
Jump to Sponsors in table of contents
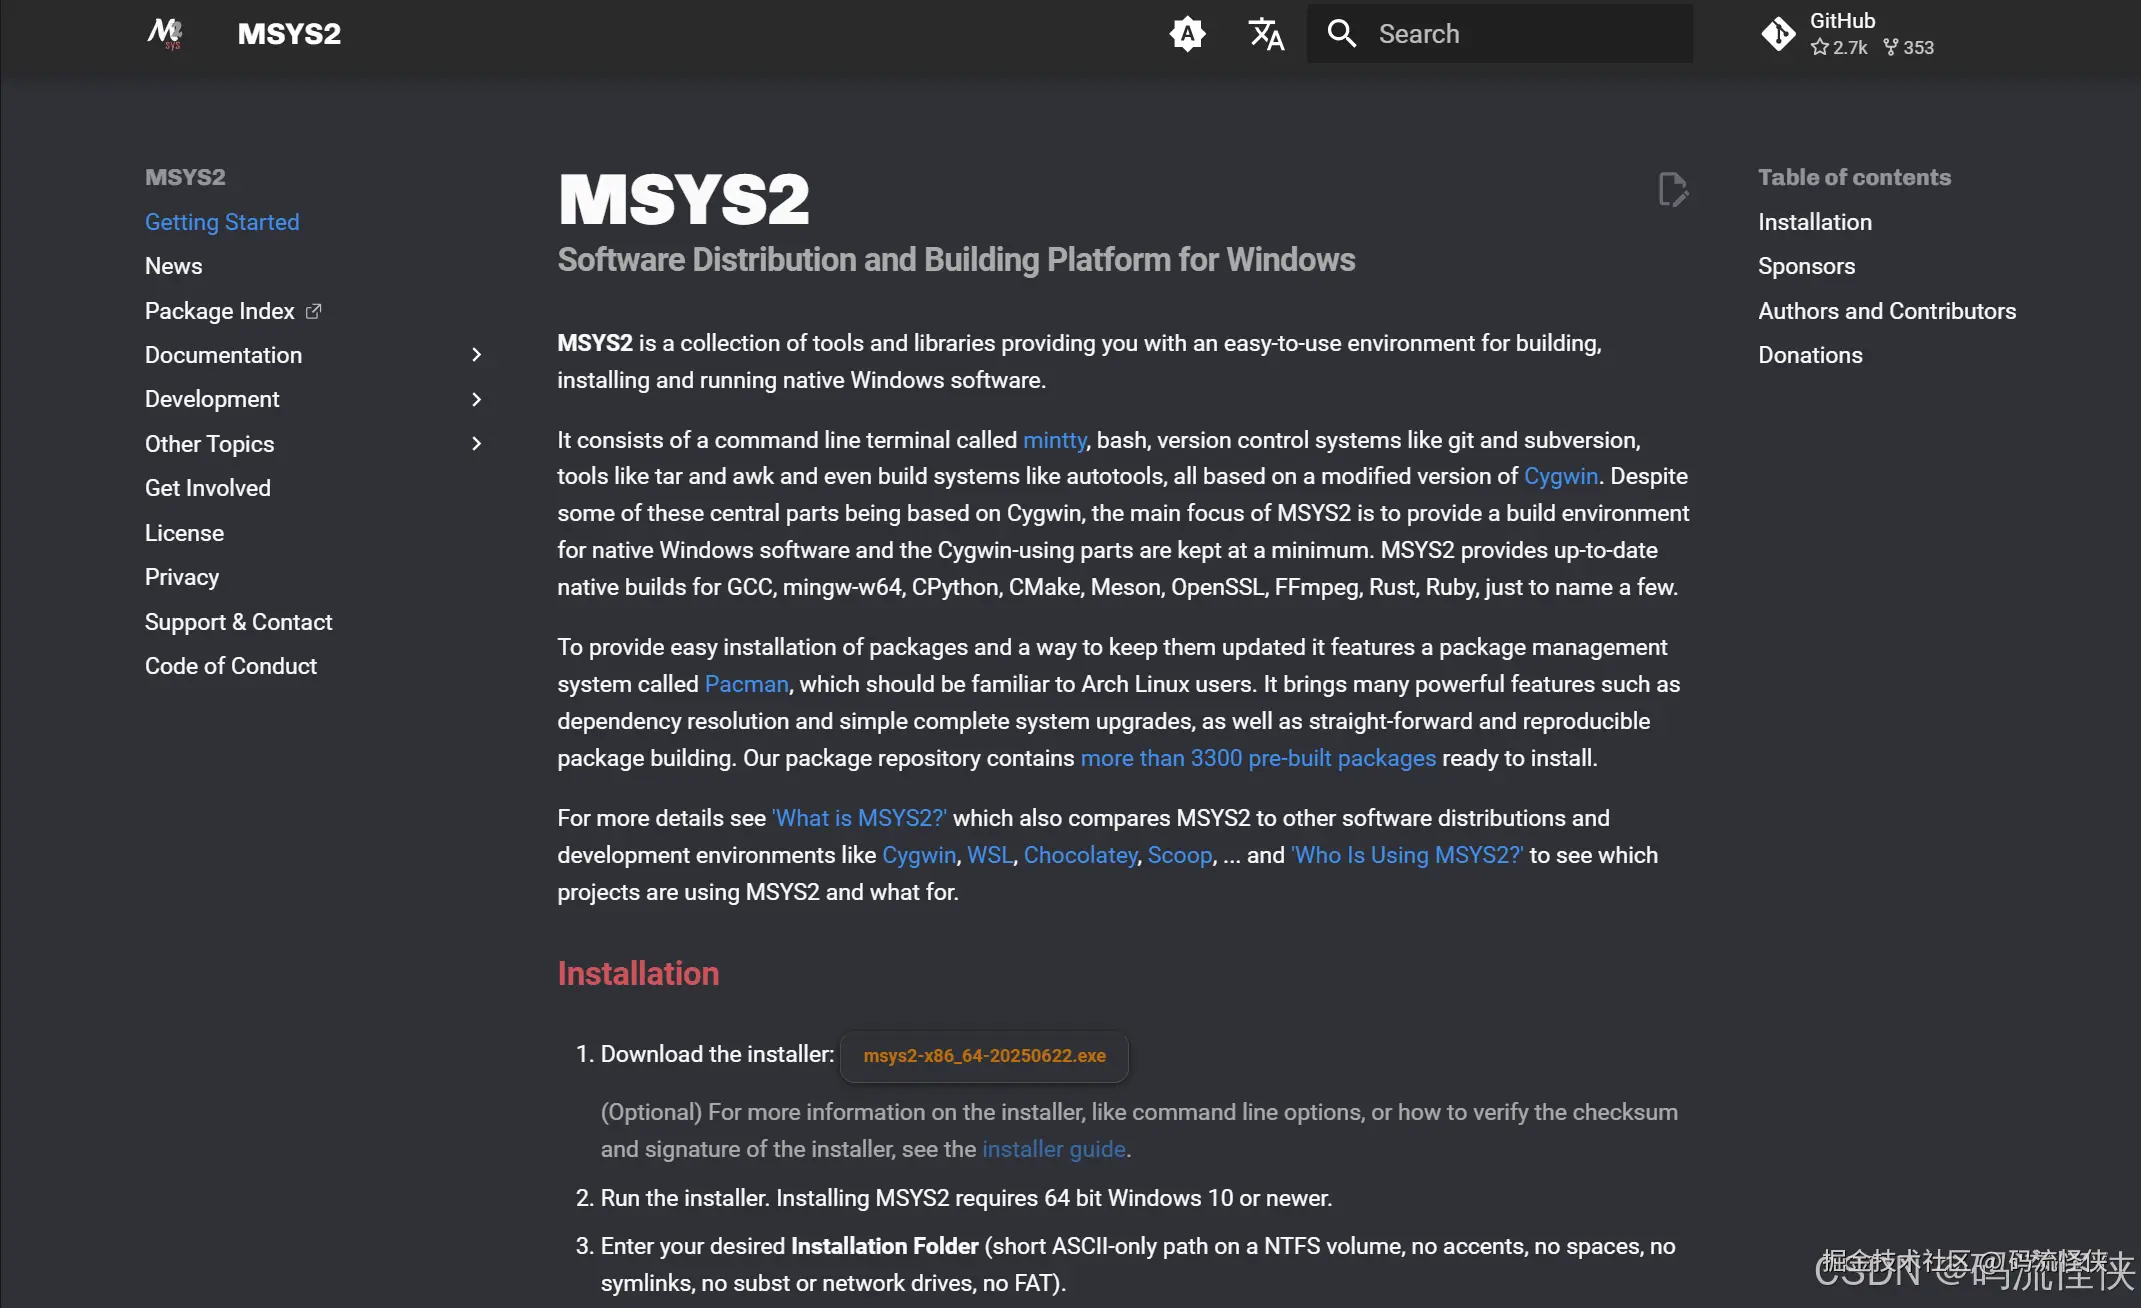(1806, 266)
